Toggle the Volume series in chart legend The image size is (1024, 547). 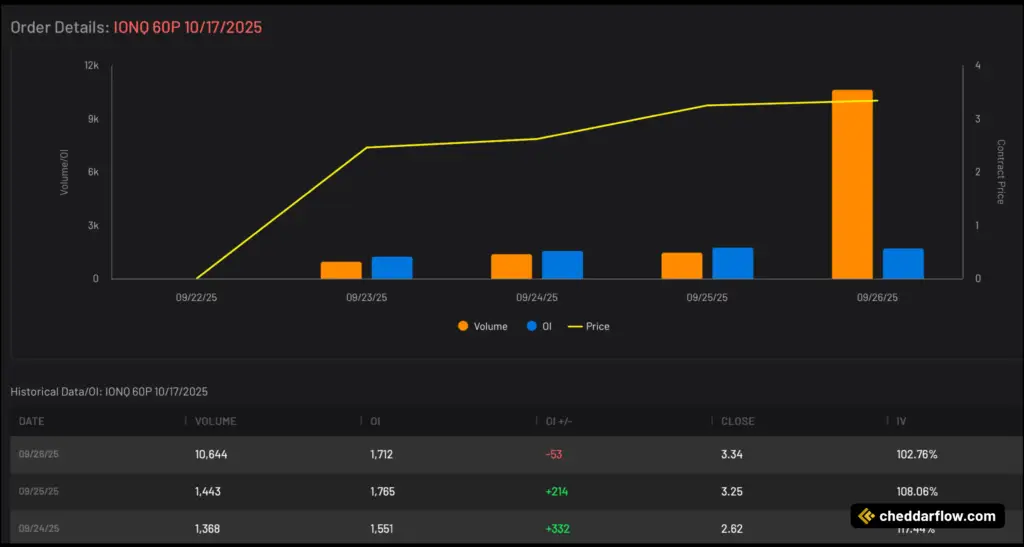483,326
